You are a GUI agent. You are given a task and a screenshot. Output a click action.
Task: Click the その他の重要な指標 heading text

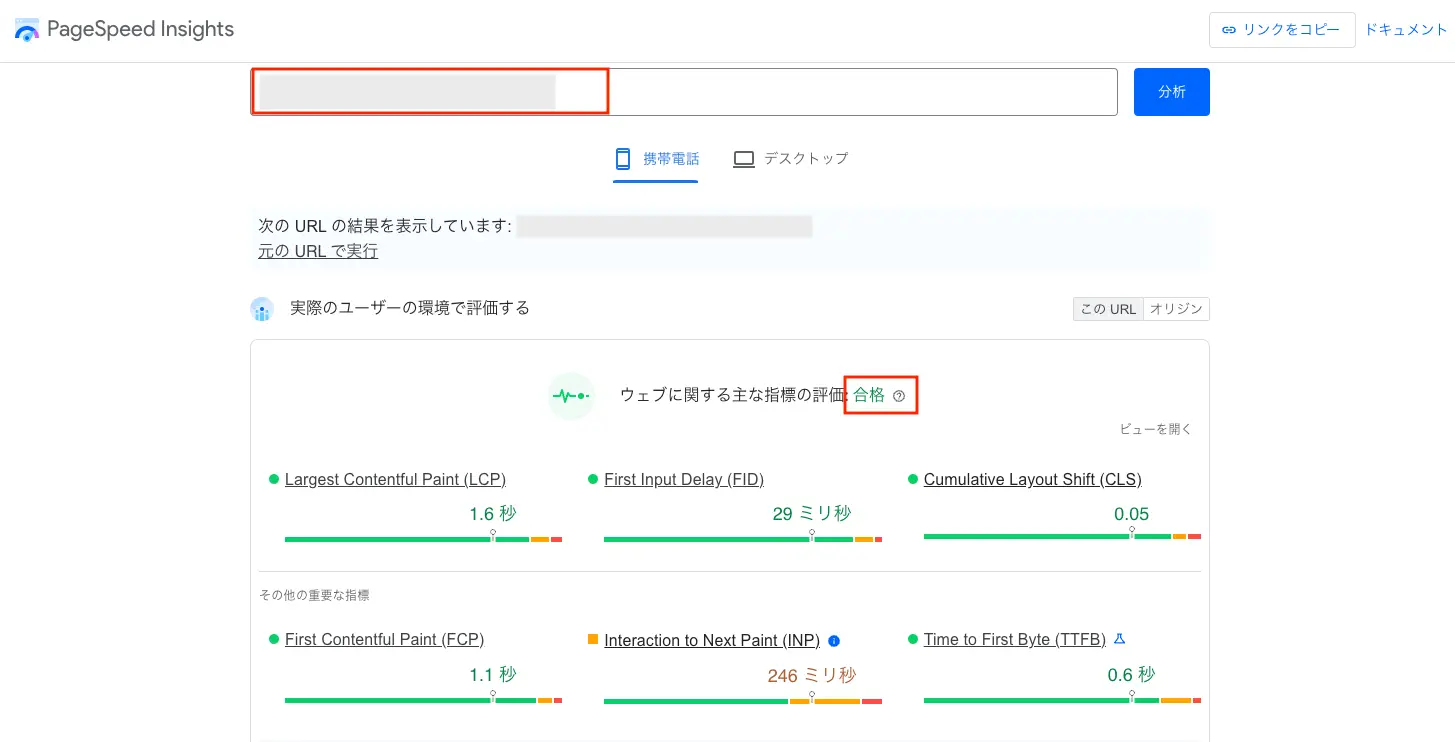point(314,595)
